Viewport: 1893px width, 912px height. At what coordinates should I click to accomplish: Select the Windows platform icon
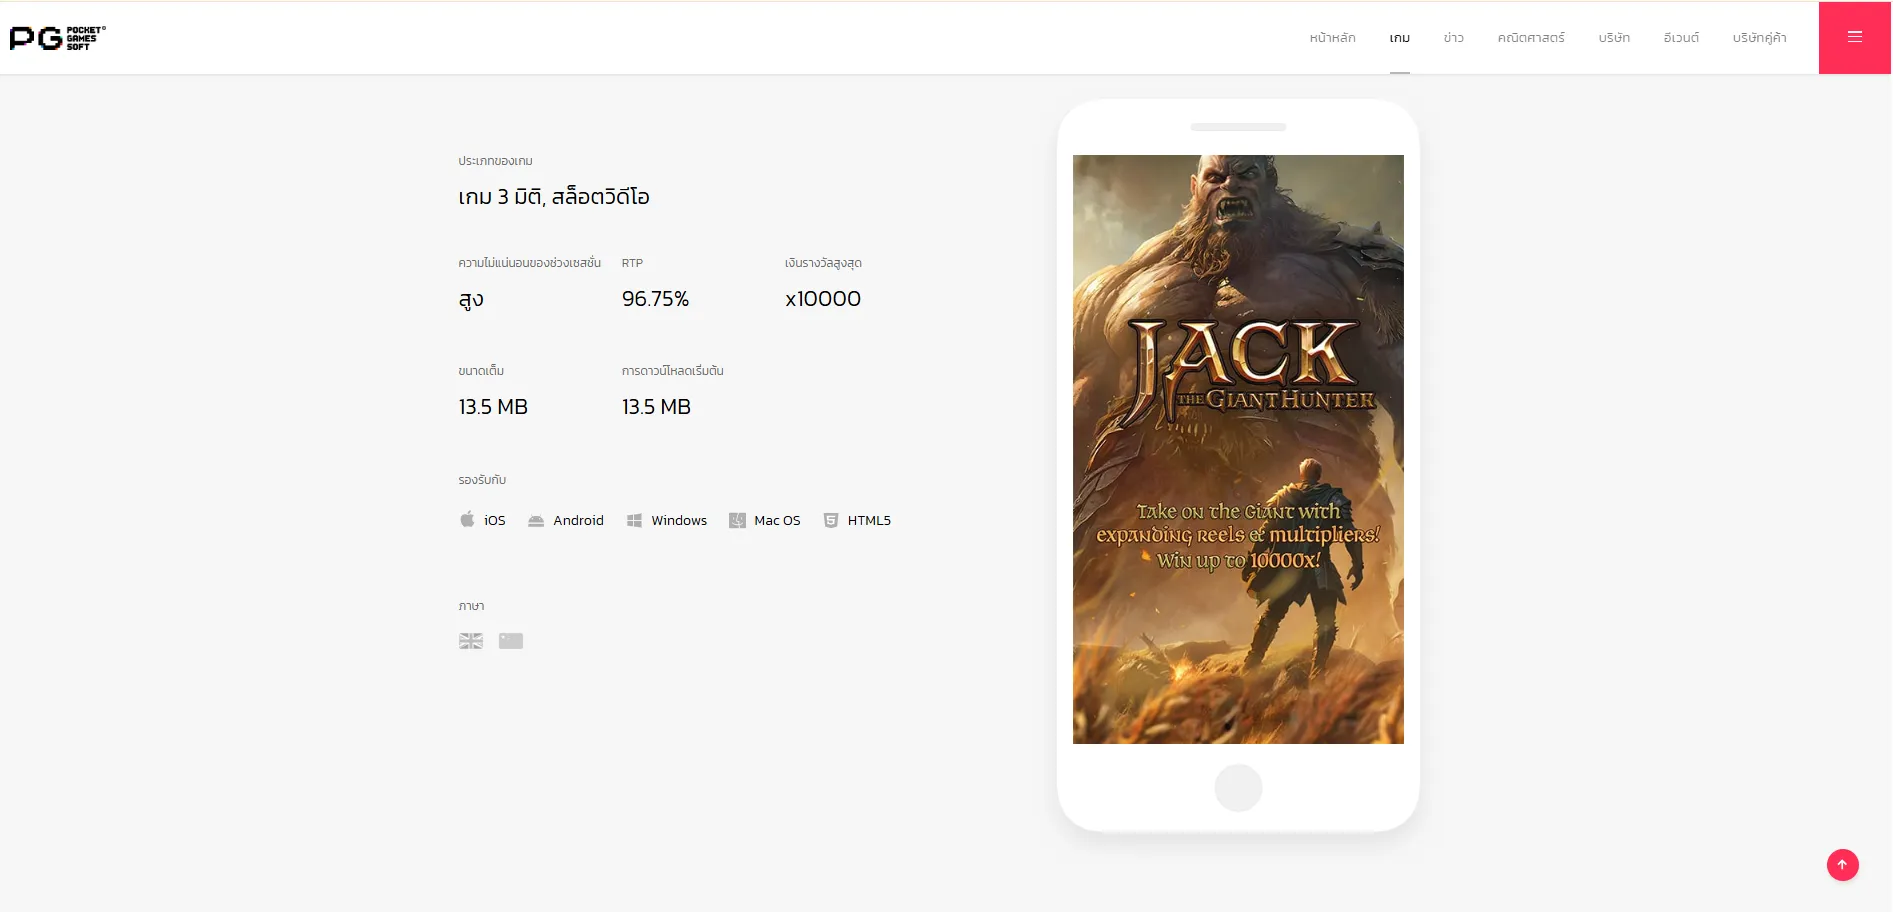[x=634, y=519]
